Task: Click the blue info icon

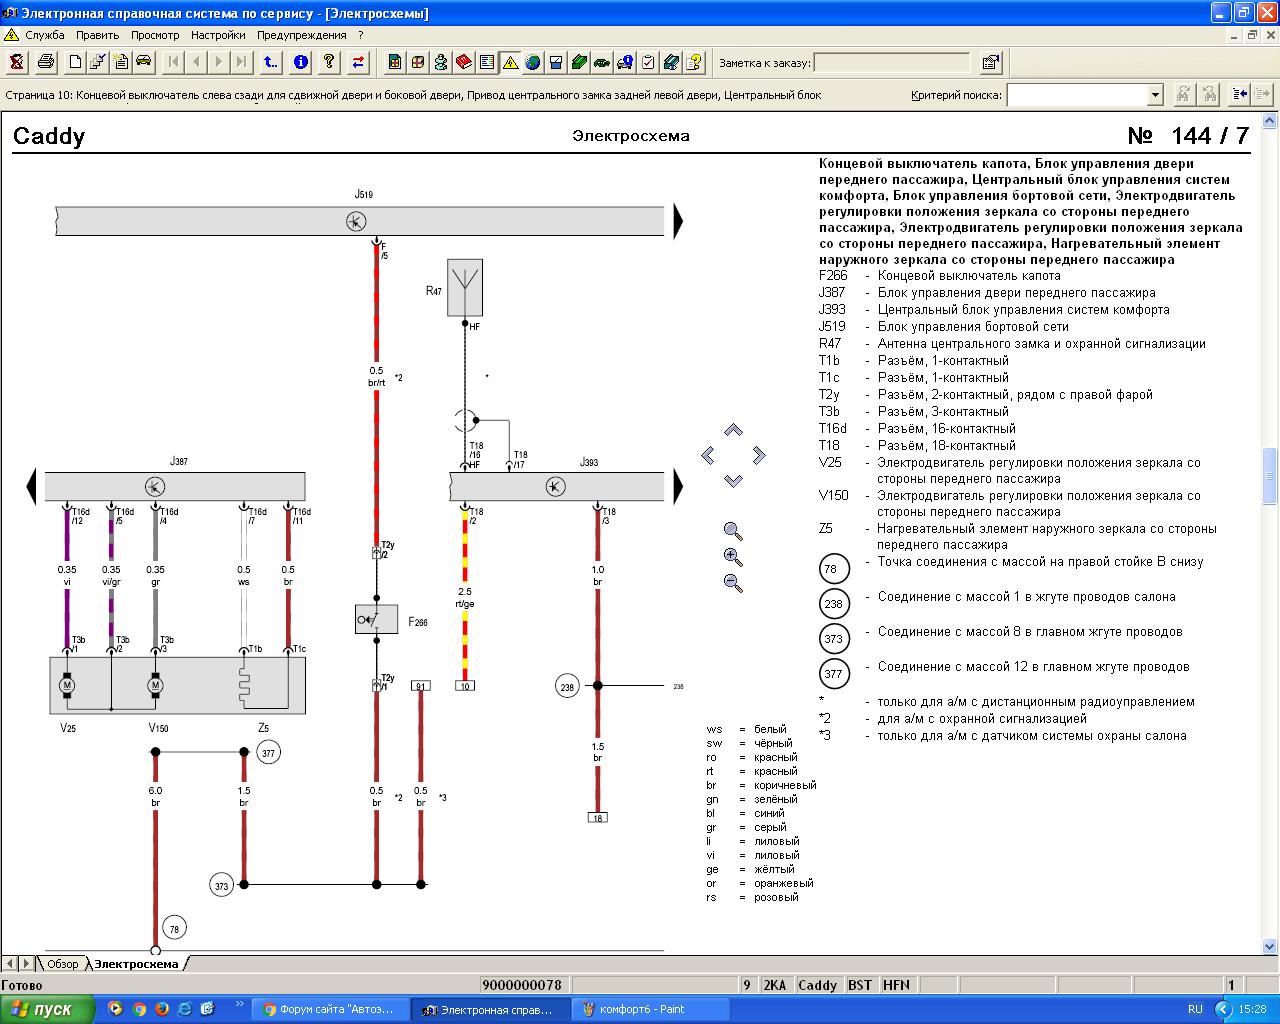Action: 301,62
